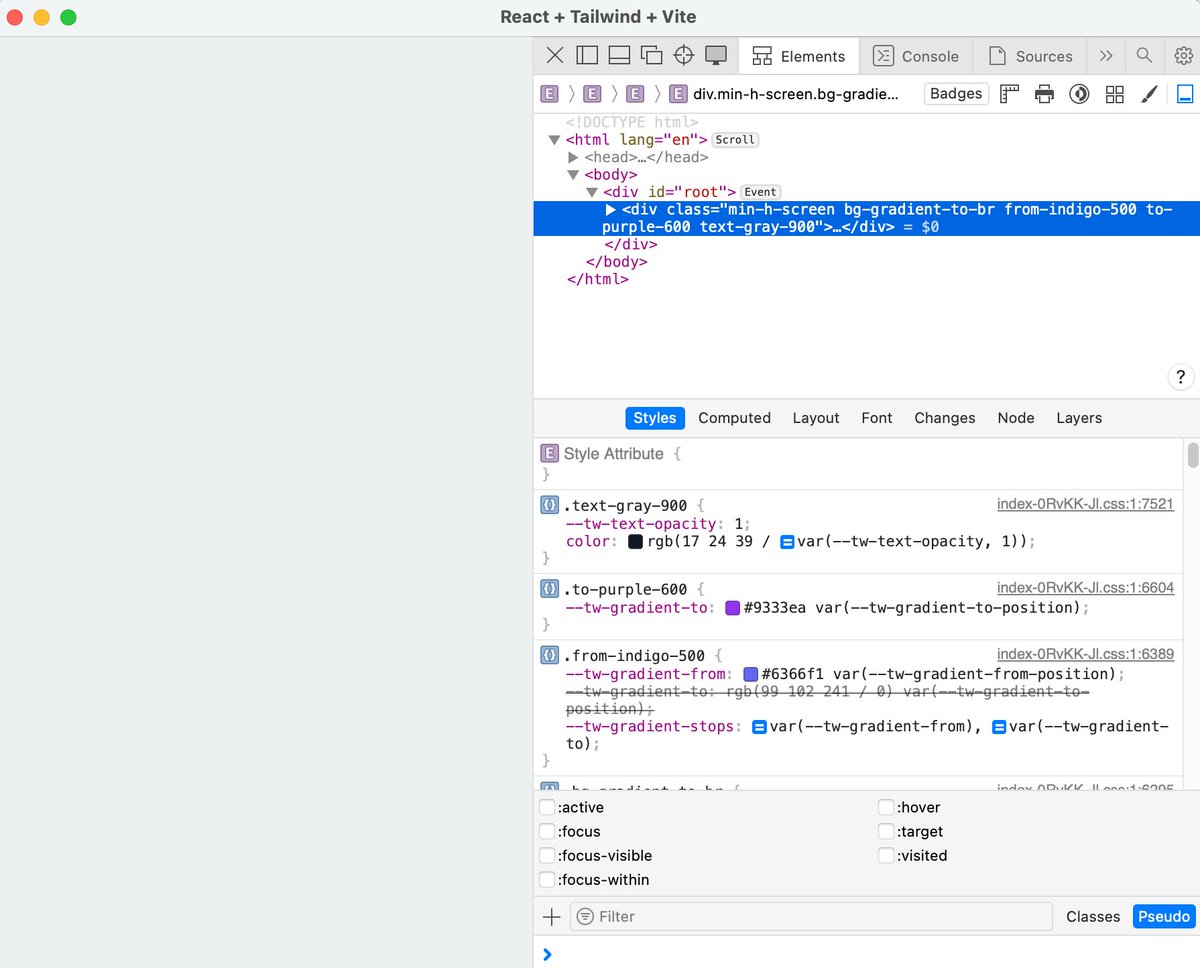Open the Layers sidebar tab
The height and width of the screenshot is (968, 1200).
tap(1079, 418)
